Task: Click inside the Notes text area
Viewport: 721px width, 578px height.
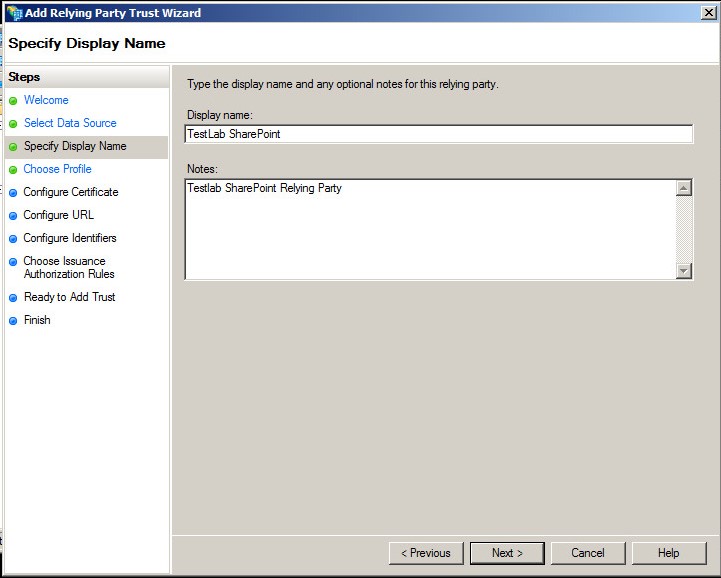Action: click(x=430, y=229)
